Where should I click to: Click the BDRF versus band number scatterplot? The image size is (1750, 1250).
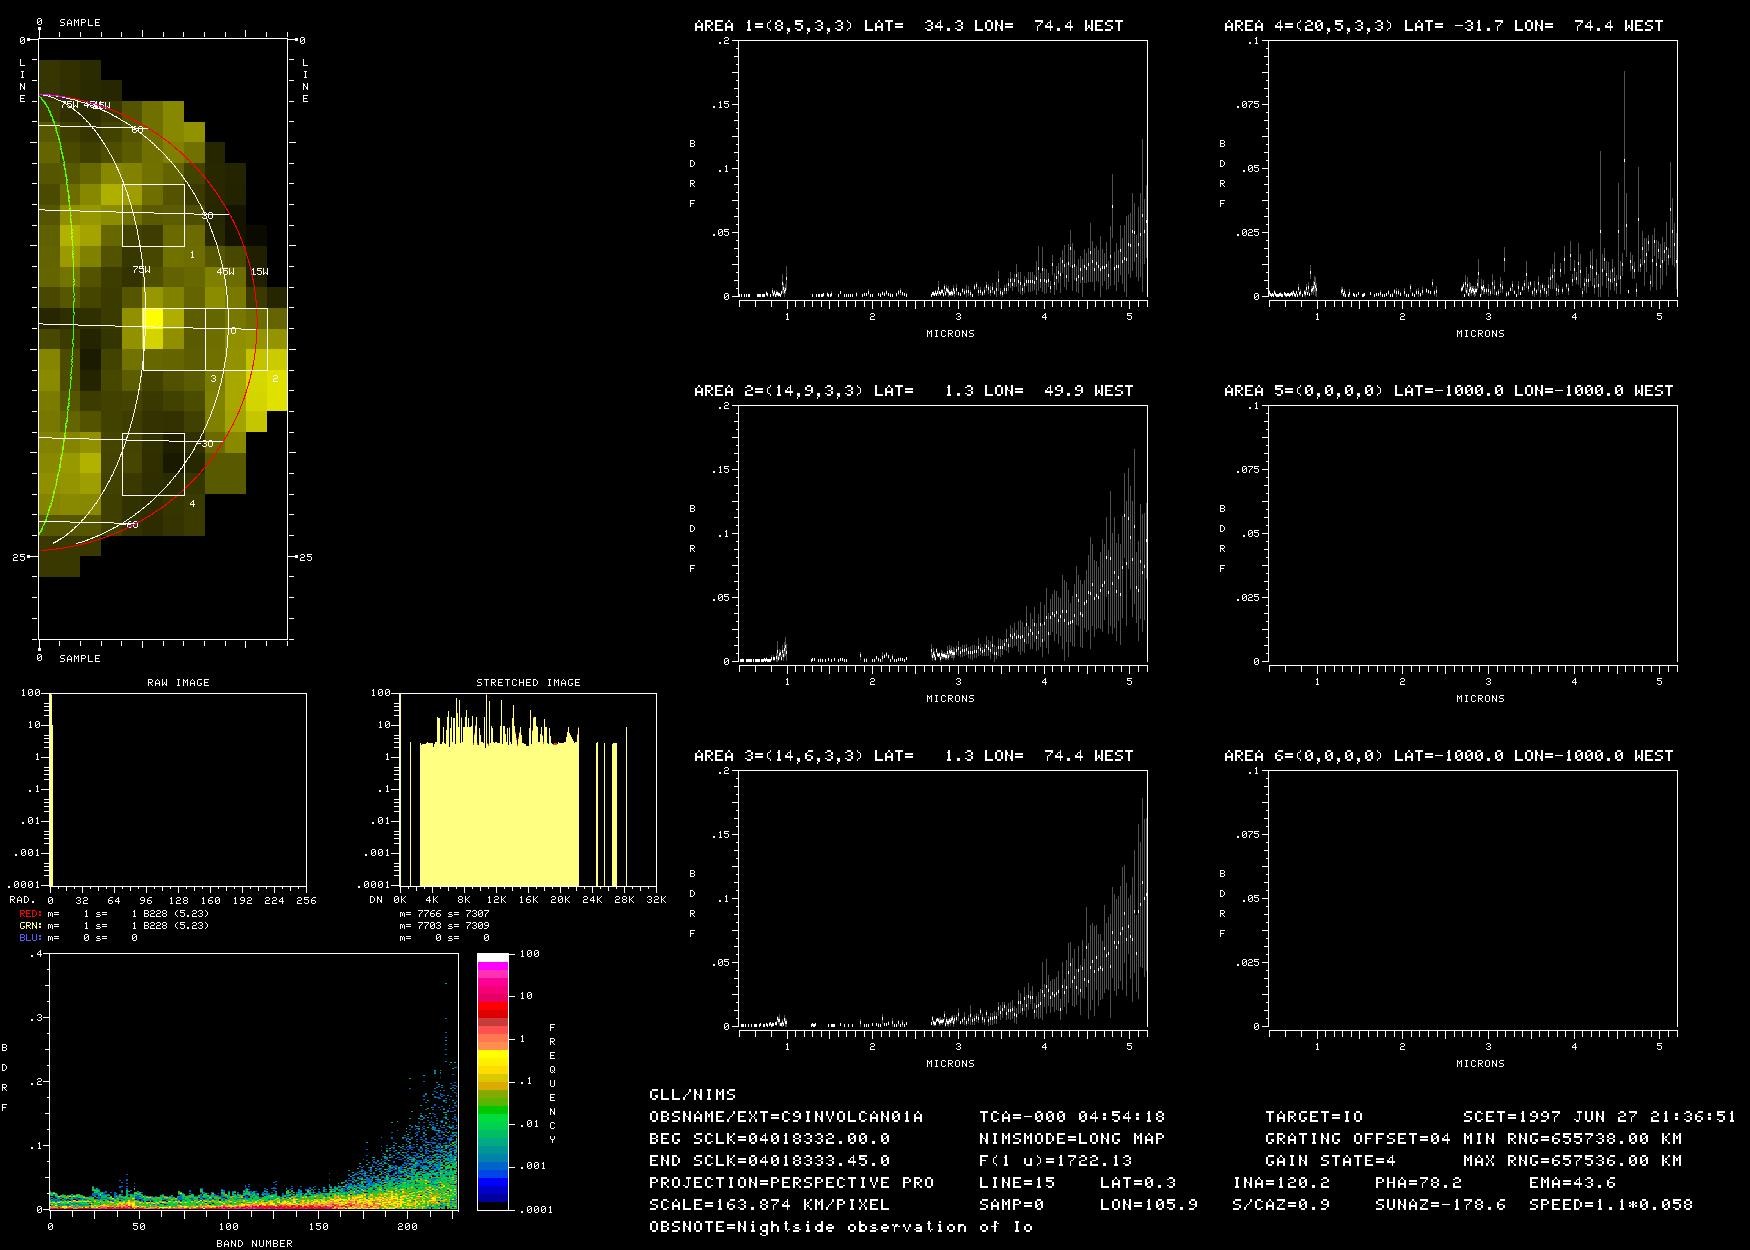(x=253, y=1082)
